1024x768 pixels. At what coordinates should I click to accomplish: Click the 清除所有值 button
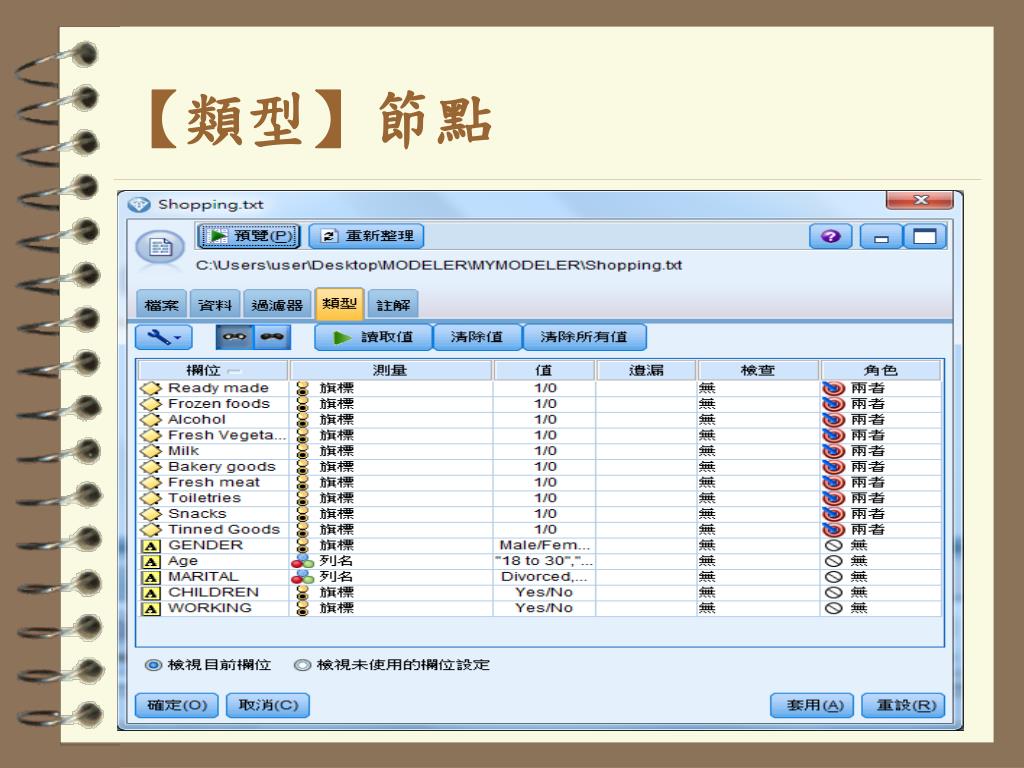click(584, 337)
